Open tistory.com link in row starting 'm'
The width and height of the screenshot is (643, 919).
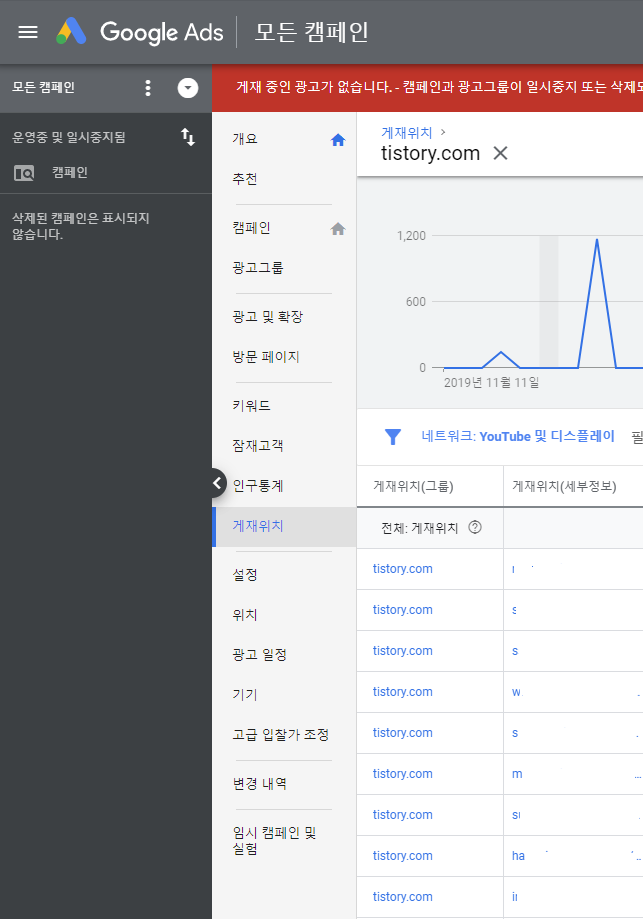(x=403, y=774)
